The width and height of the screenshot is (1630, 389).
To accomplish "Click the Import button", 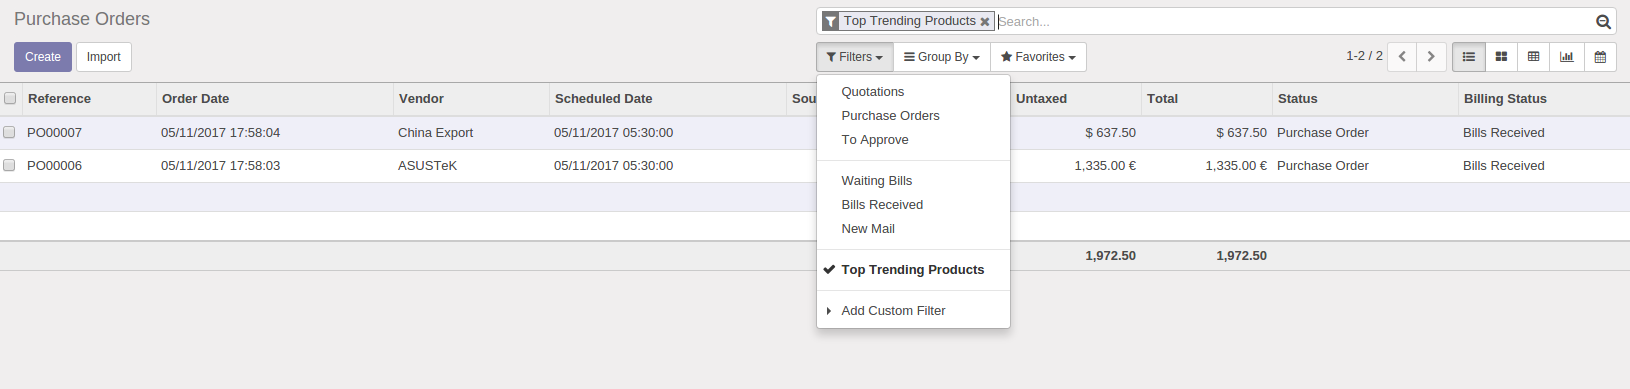I will click(104, 57).
